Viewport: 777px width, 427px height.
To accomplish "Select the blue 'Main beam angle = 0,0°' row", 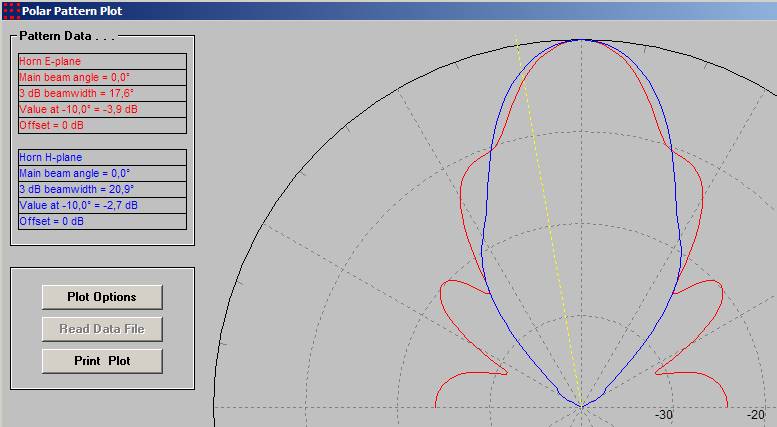I will 102,173.
